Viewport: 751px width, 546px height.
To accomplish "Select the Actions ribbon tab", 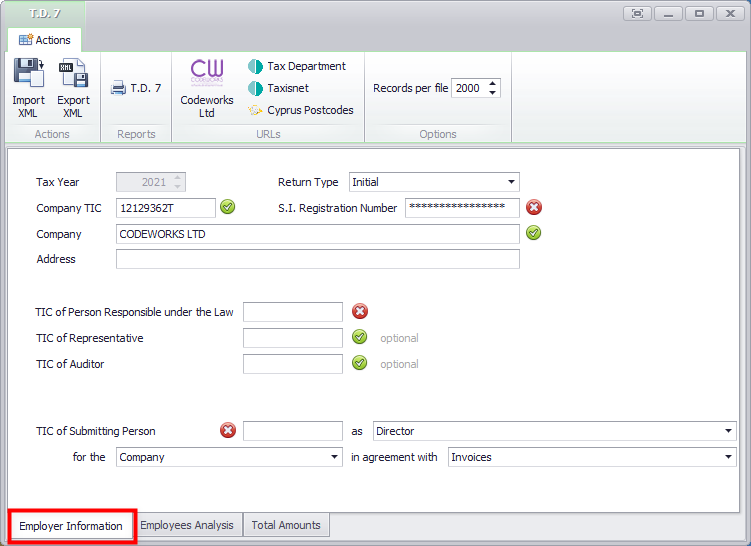I will (x=45, y=40).
